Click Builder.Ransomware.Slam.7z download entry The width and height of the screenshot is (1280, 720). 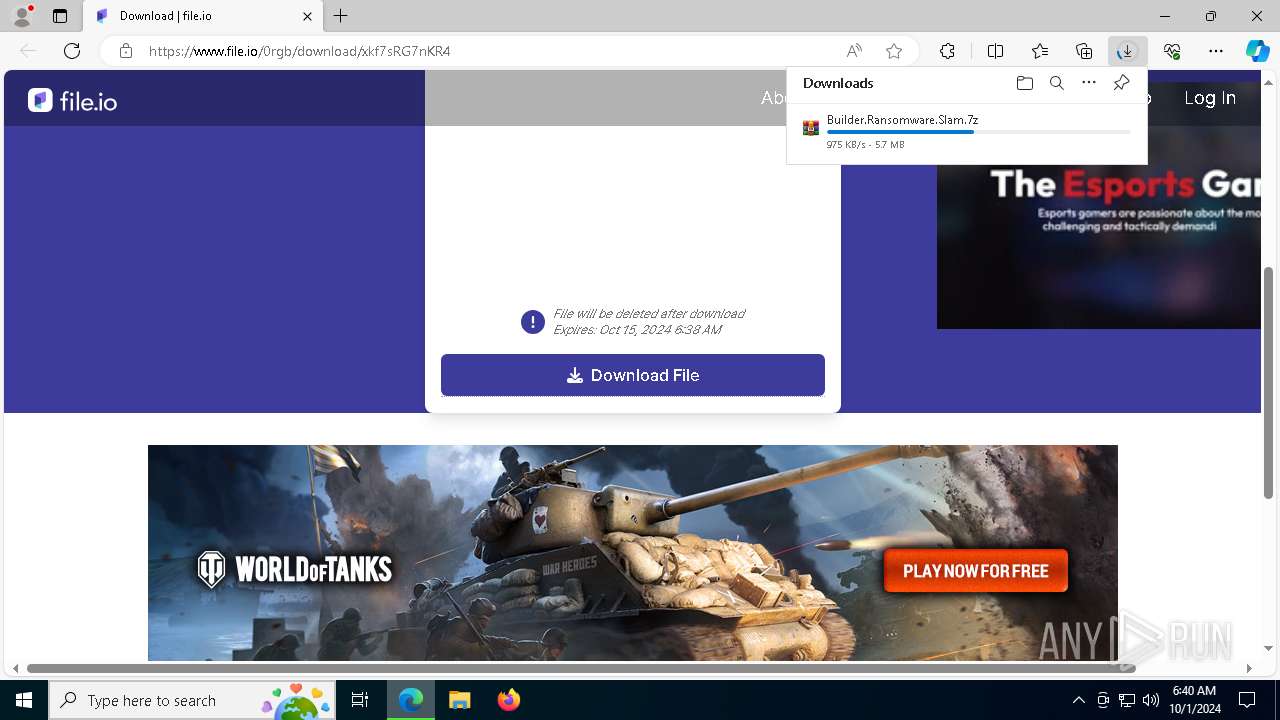click(966, 132)
